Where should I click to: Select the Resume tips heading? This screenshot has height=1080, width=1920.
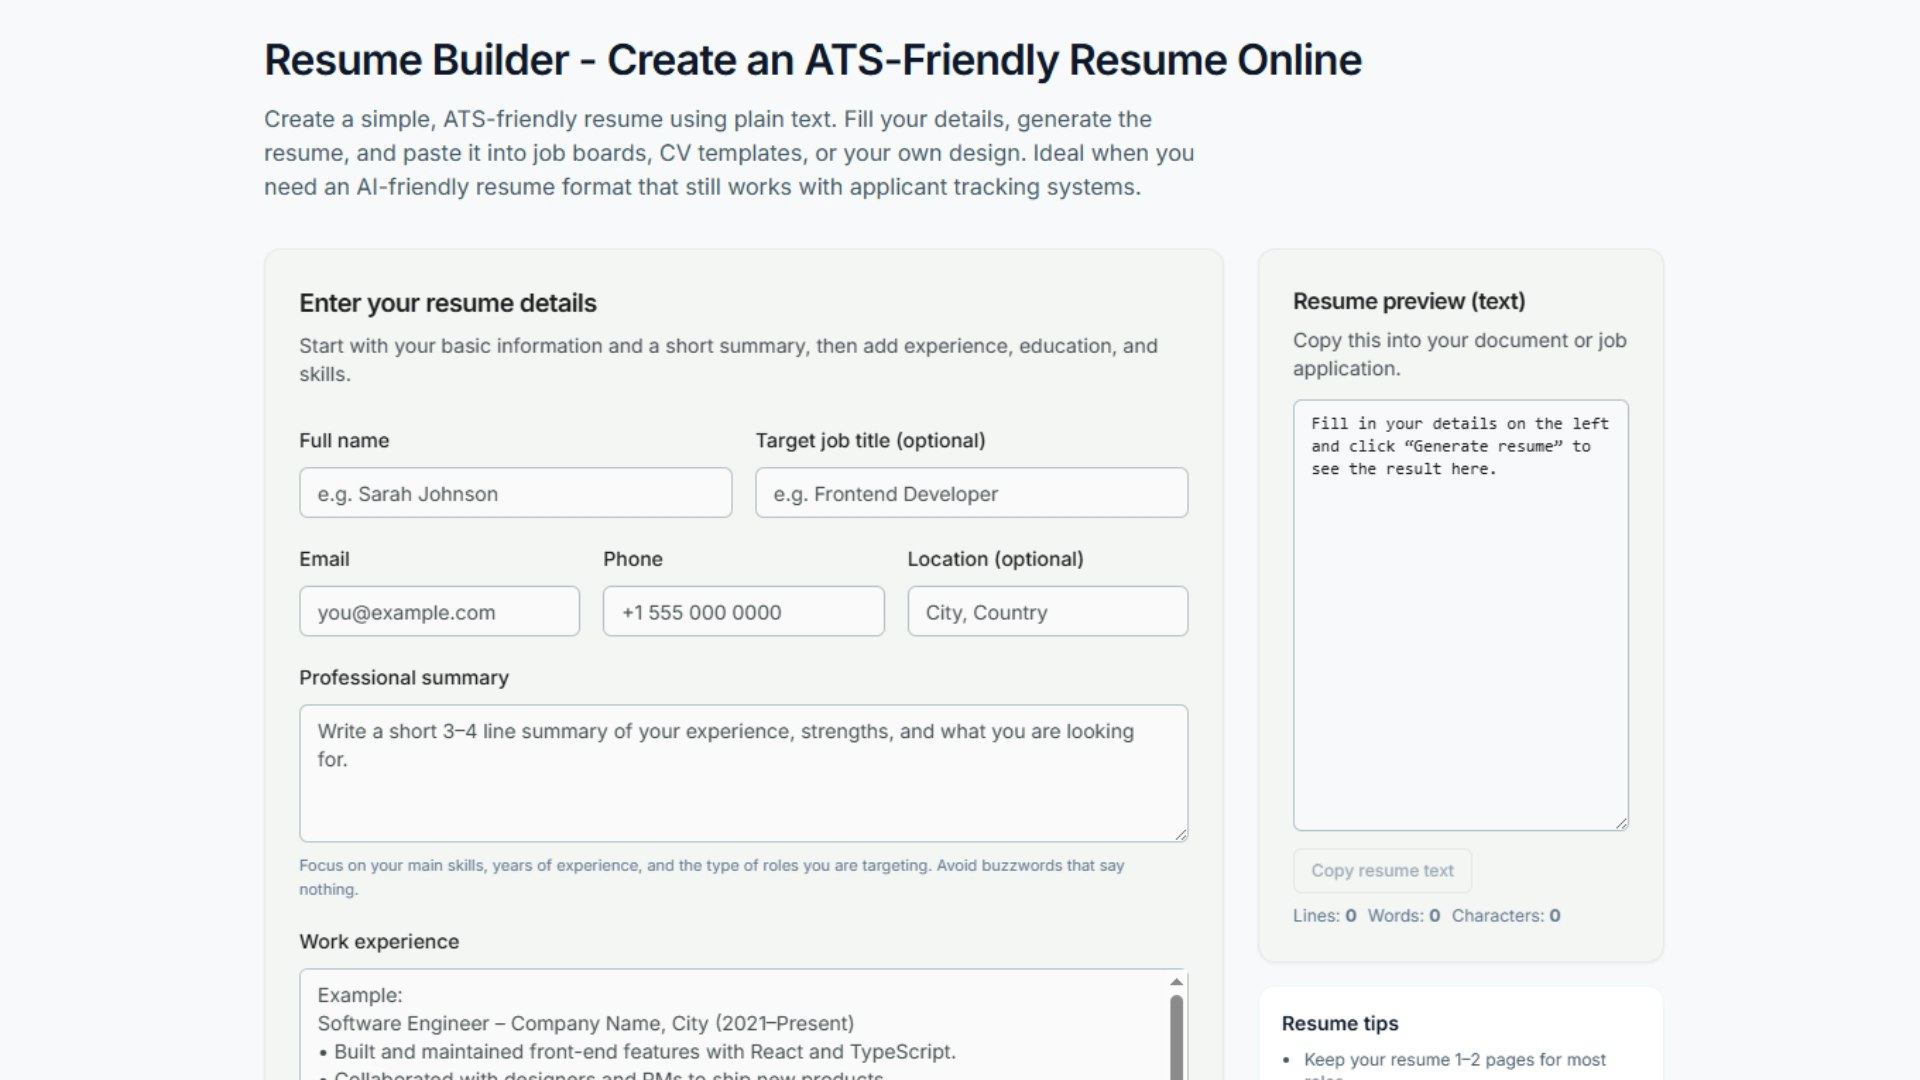(x=1340, y=1023)
